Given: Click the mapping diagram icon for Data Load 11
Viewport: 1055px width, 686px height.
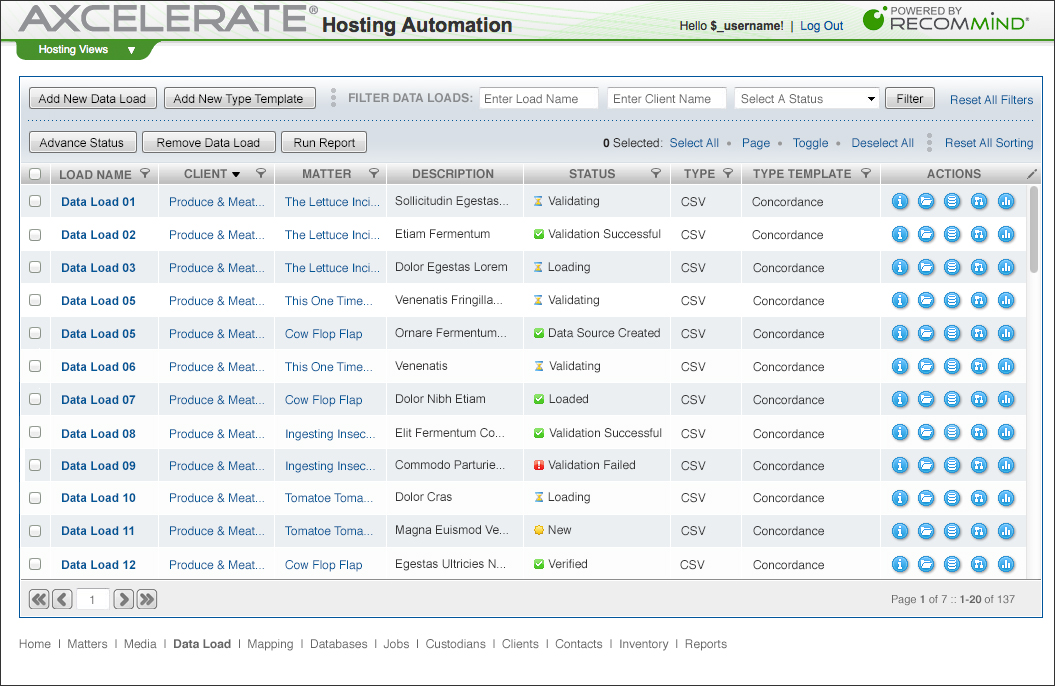Looking at the screenshot, I should 979,531.
